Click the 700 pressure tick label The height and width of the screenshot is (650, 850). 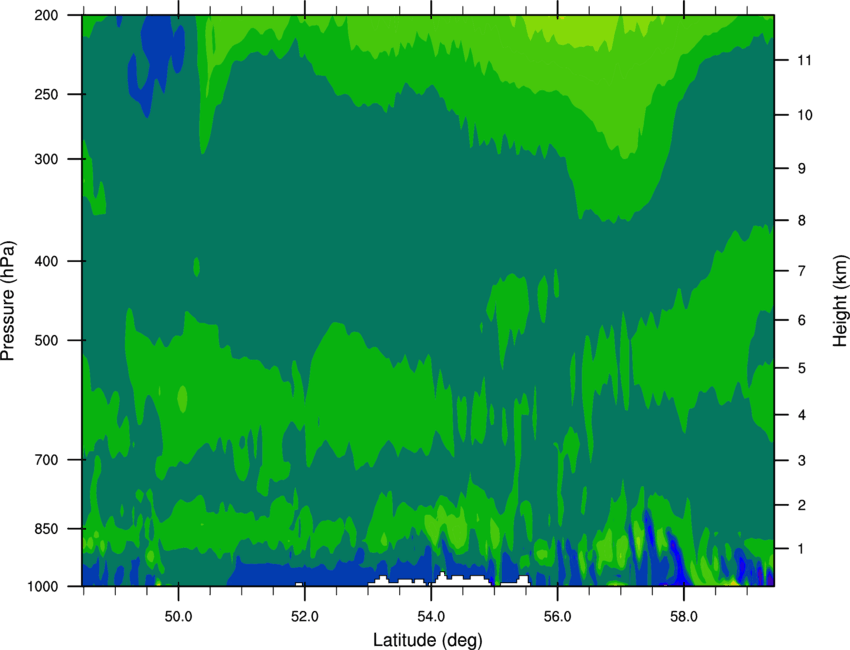[x=46, y=460]
